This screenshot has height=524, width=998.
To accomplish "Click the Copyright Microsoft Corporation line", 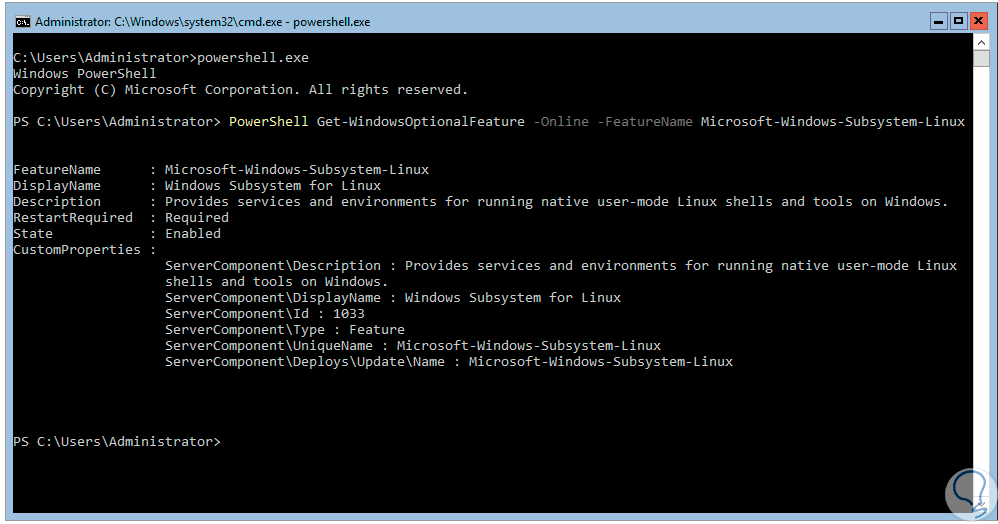I will (x=240, y=89).
